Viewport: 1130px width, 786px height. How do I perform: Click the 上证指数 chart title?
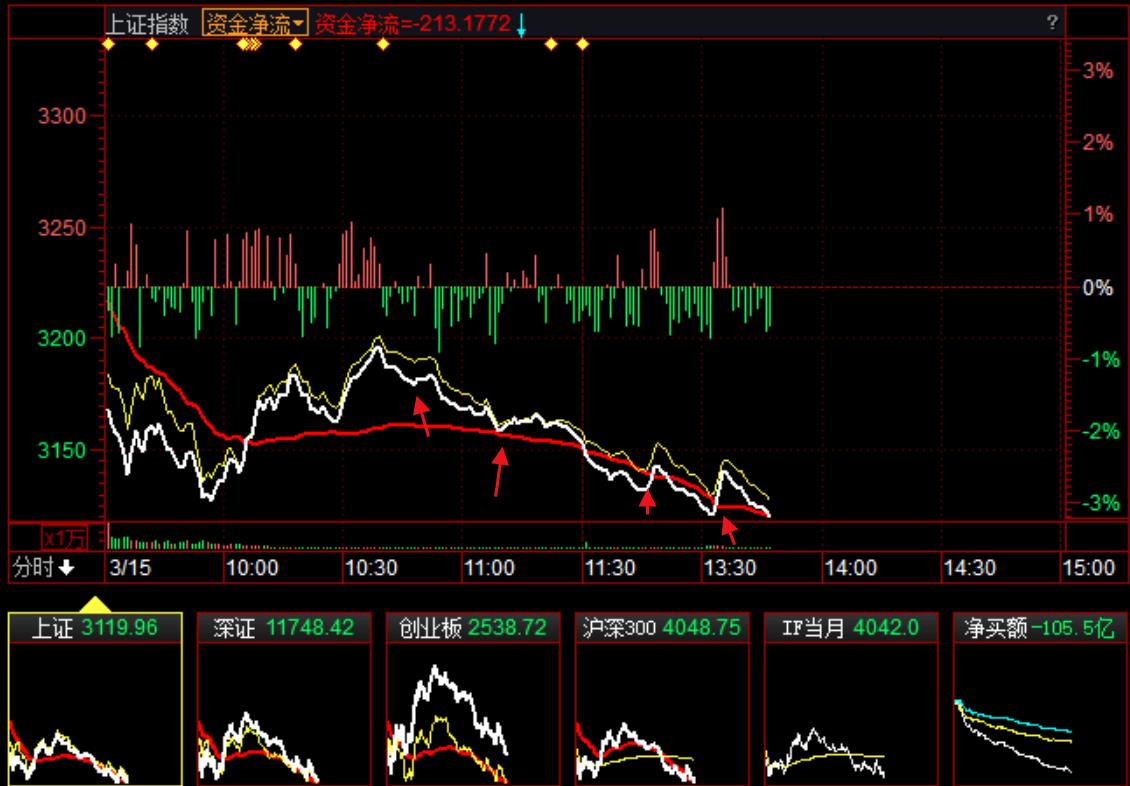[148, 24]
